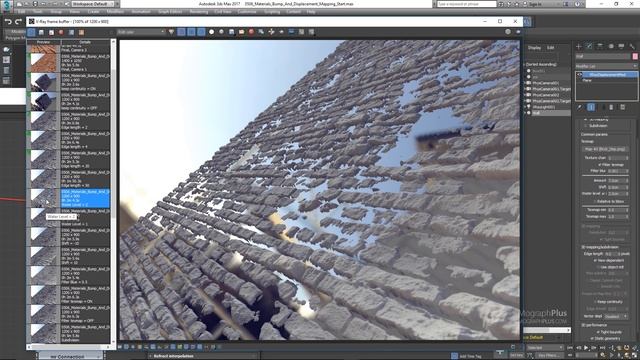Select the Water Level = 2 history entry
The height and width of the screenshot is (360, 640).
(85, 198)
